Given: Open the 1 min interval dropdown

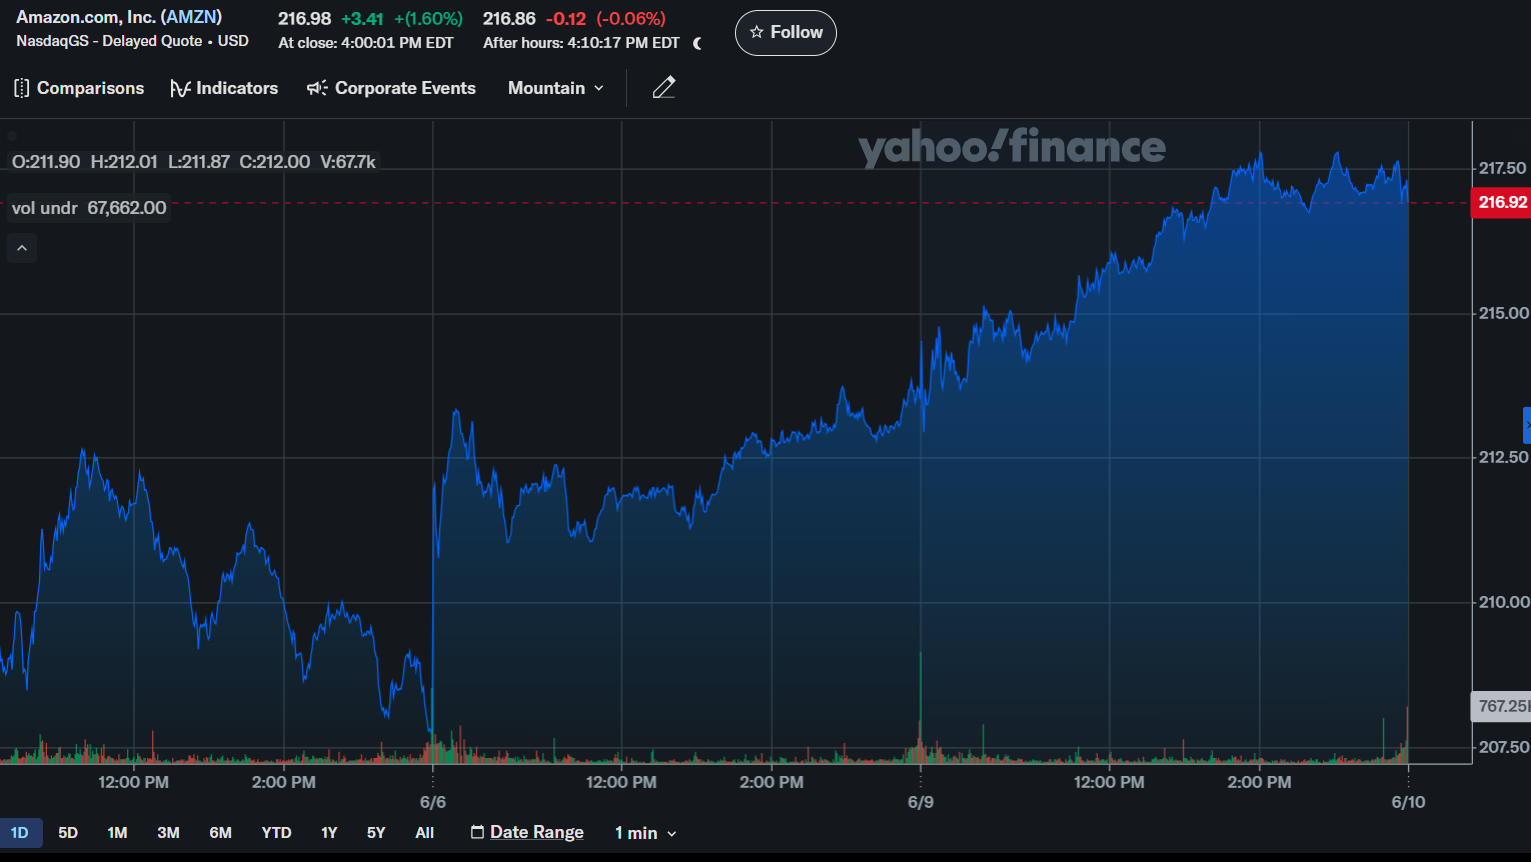Looking at the screenshot, I should pos(645,833).
